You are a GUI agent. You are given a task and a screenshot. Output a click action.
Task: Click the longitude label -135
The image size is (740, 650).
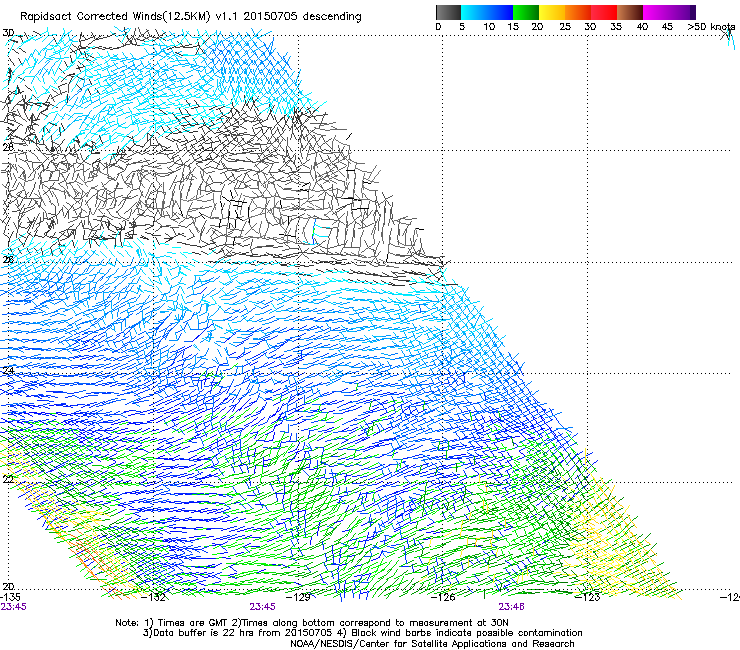click(10, 597)
